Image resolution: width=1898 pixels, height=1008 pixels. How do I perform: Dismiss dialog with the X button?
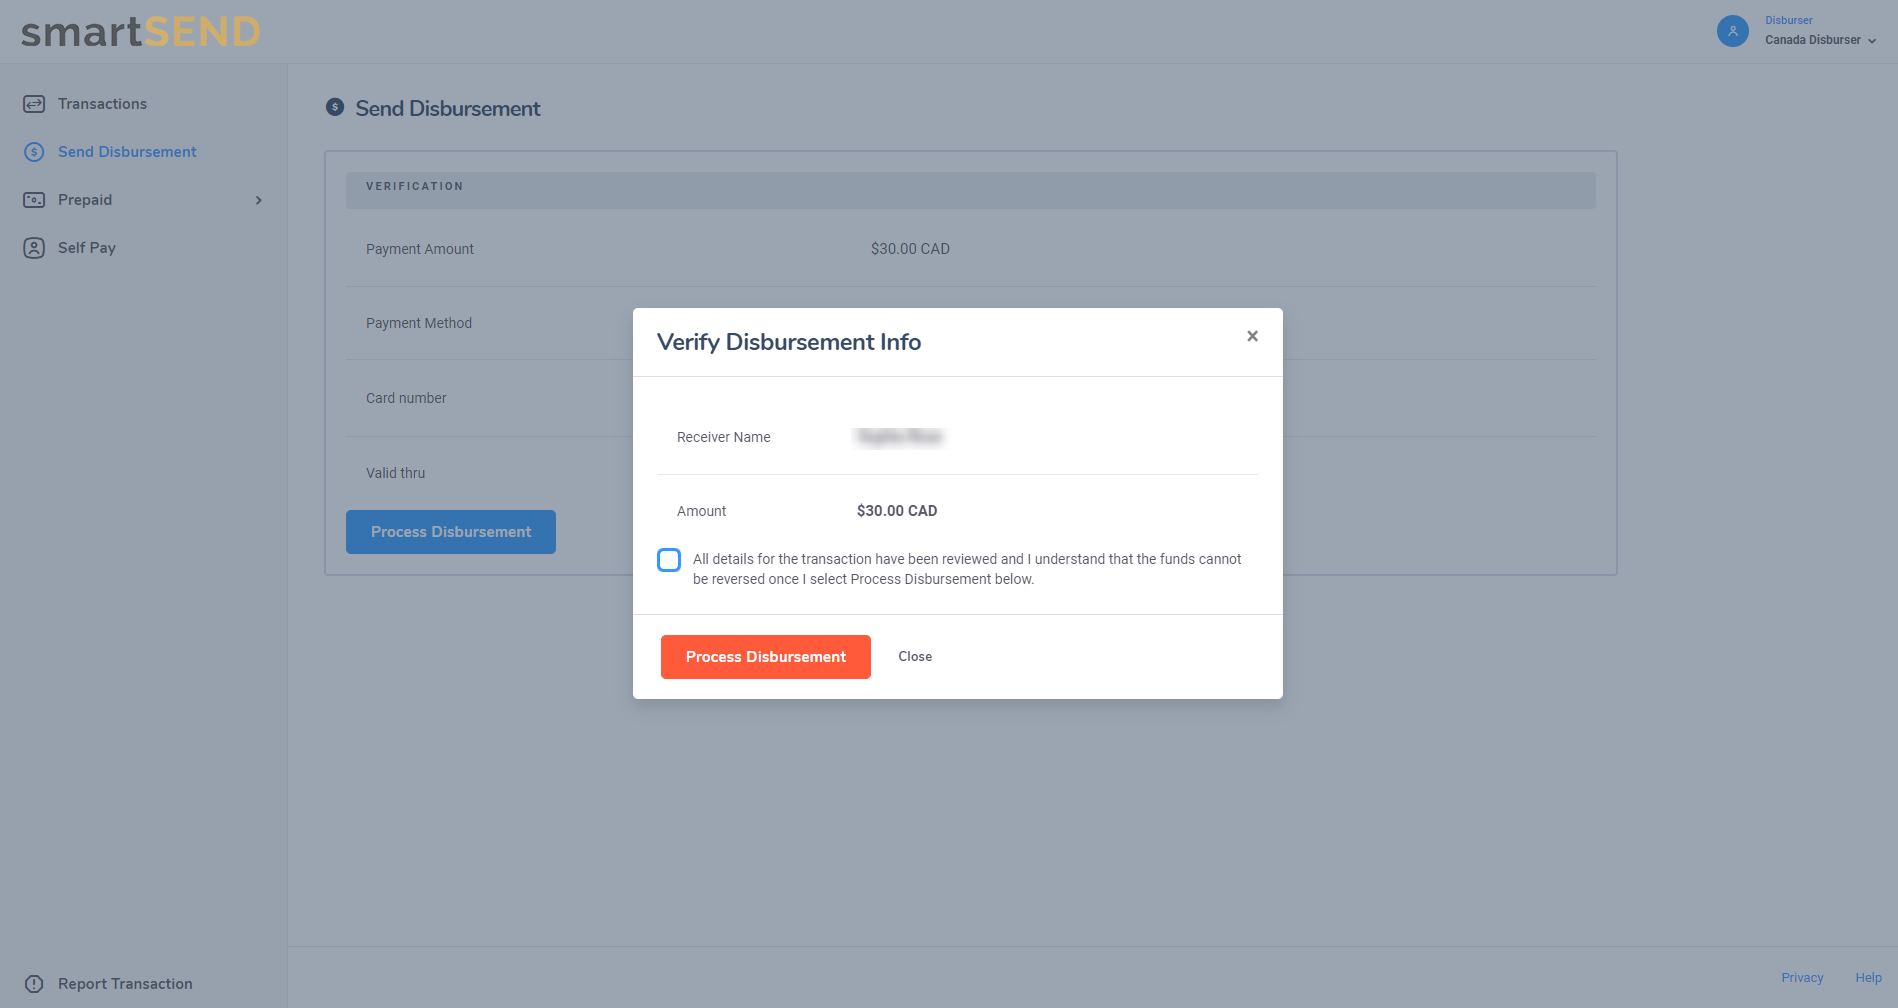pos(1252,337)
